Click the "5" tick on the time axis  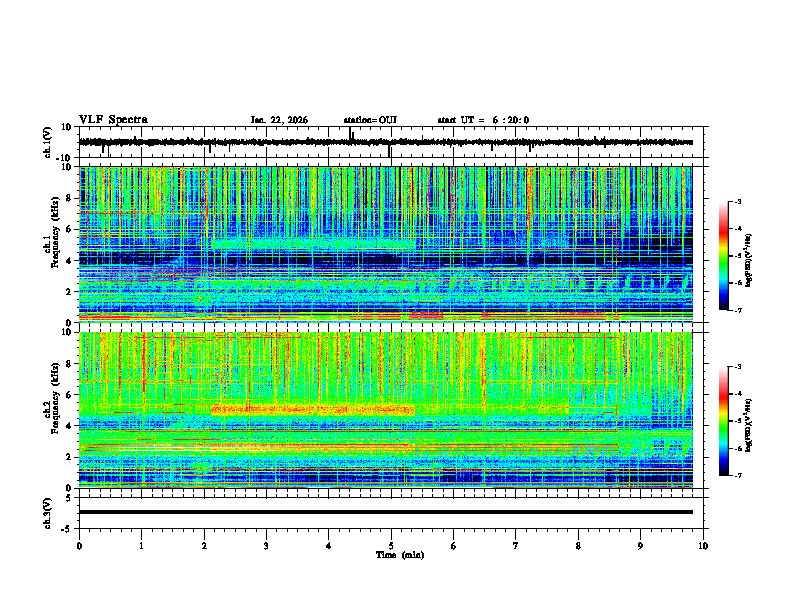click(x=391, y=546)
